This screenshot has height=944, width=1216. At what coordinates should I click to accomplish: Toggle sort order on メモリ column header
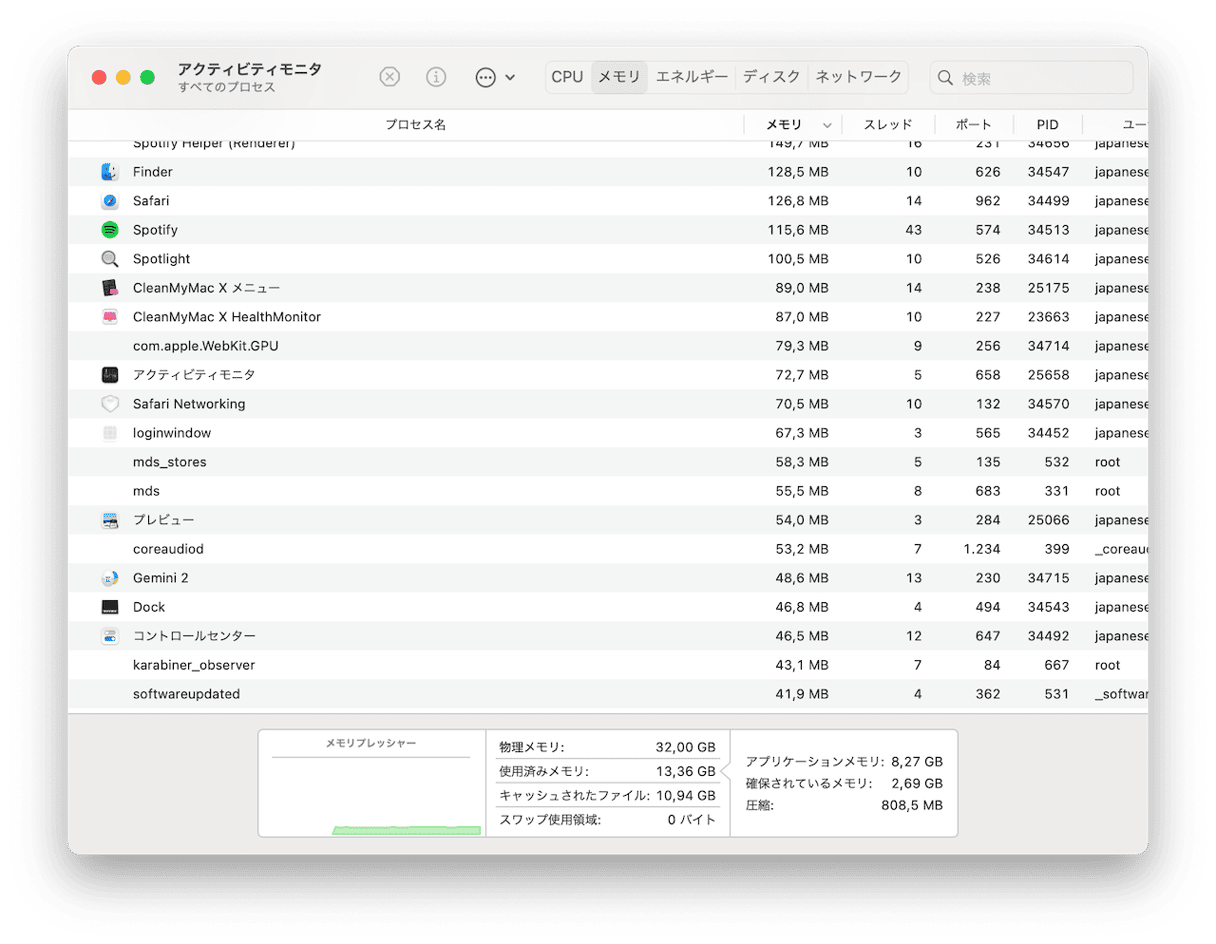(784, 125)
